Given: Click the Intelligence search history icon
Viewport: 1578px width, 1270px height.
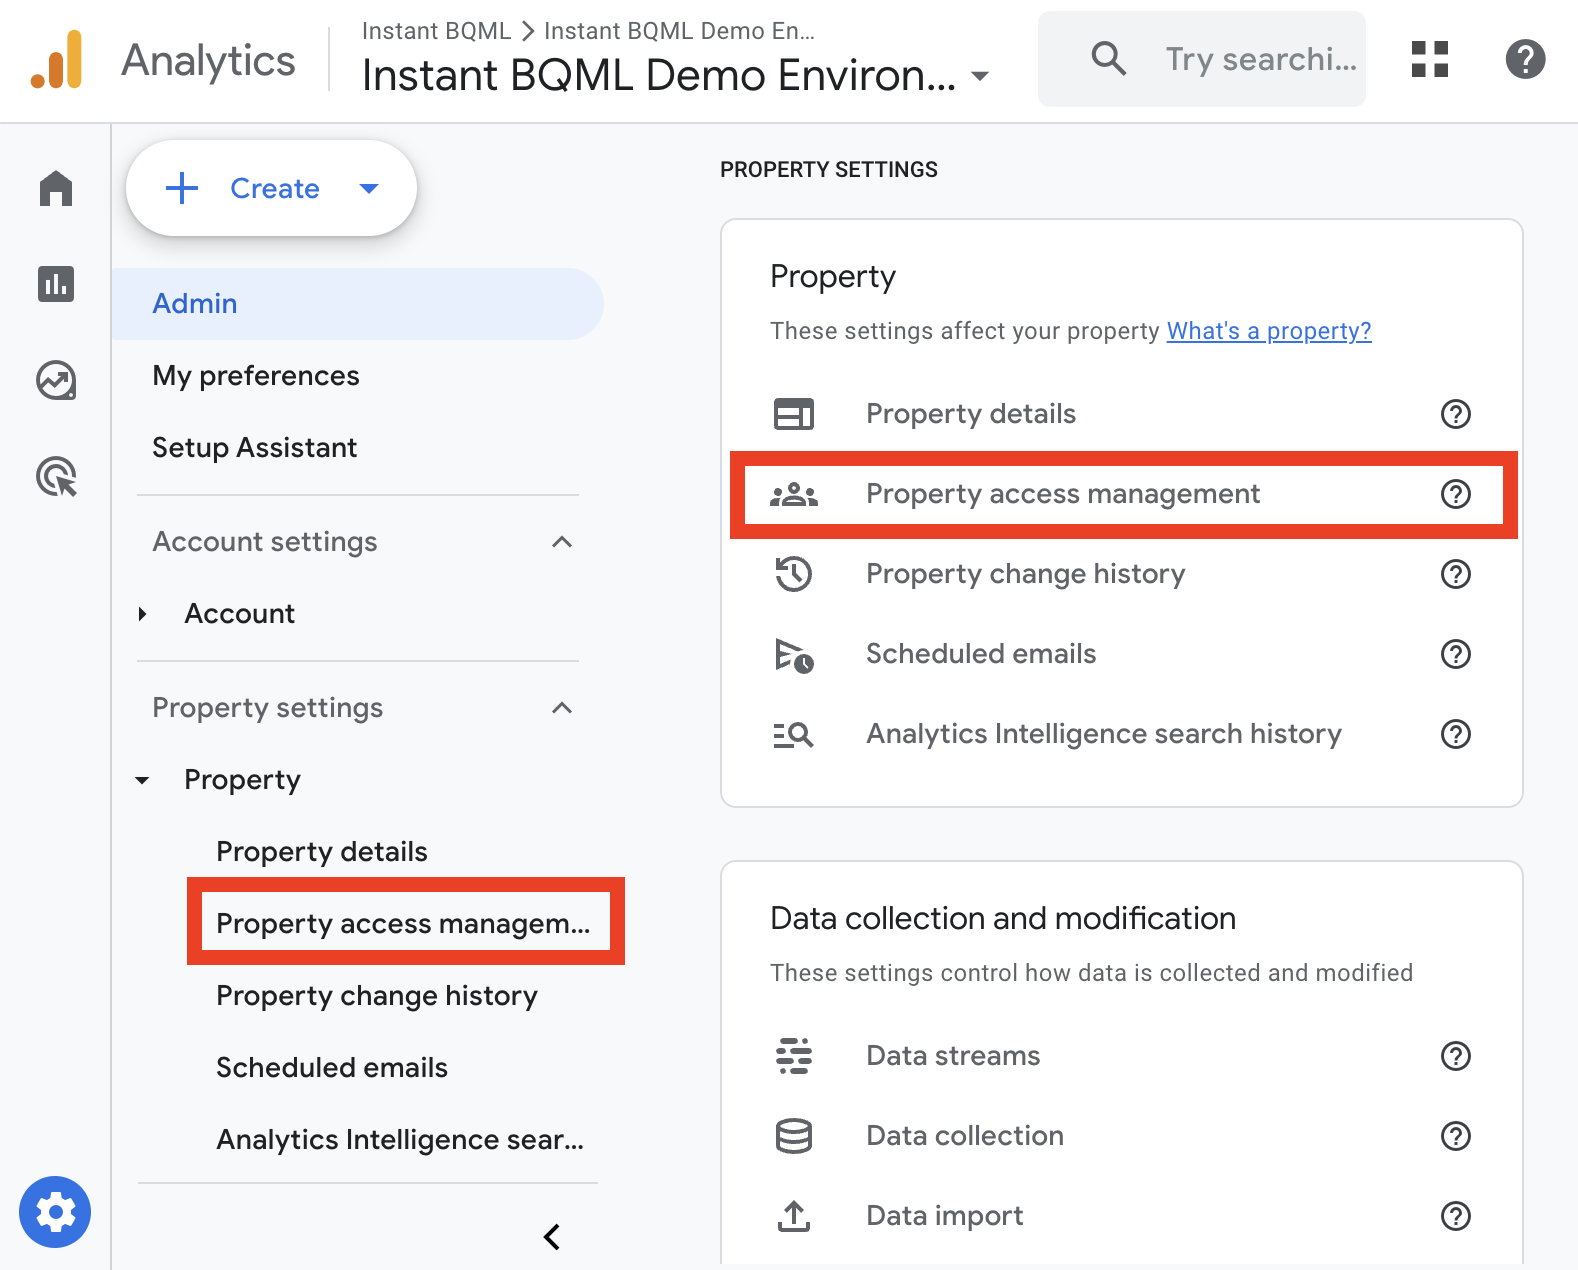Looking at the screenshot, I should [794, 735].
